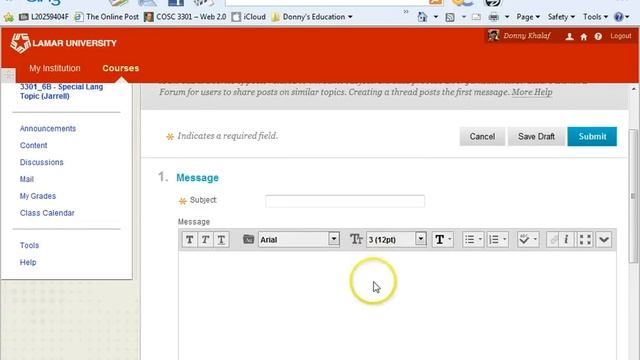Click the Read Mail envelope icon
This screenshot has width=640, height=360.
[476, 17]
